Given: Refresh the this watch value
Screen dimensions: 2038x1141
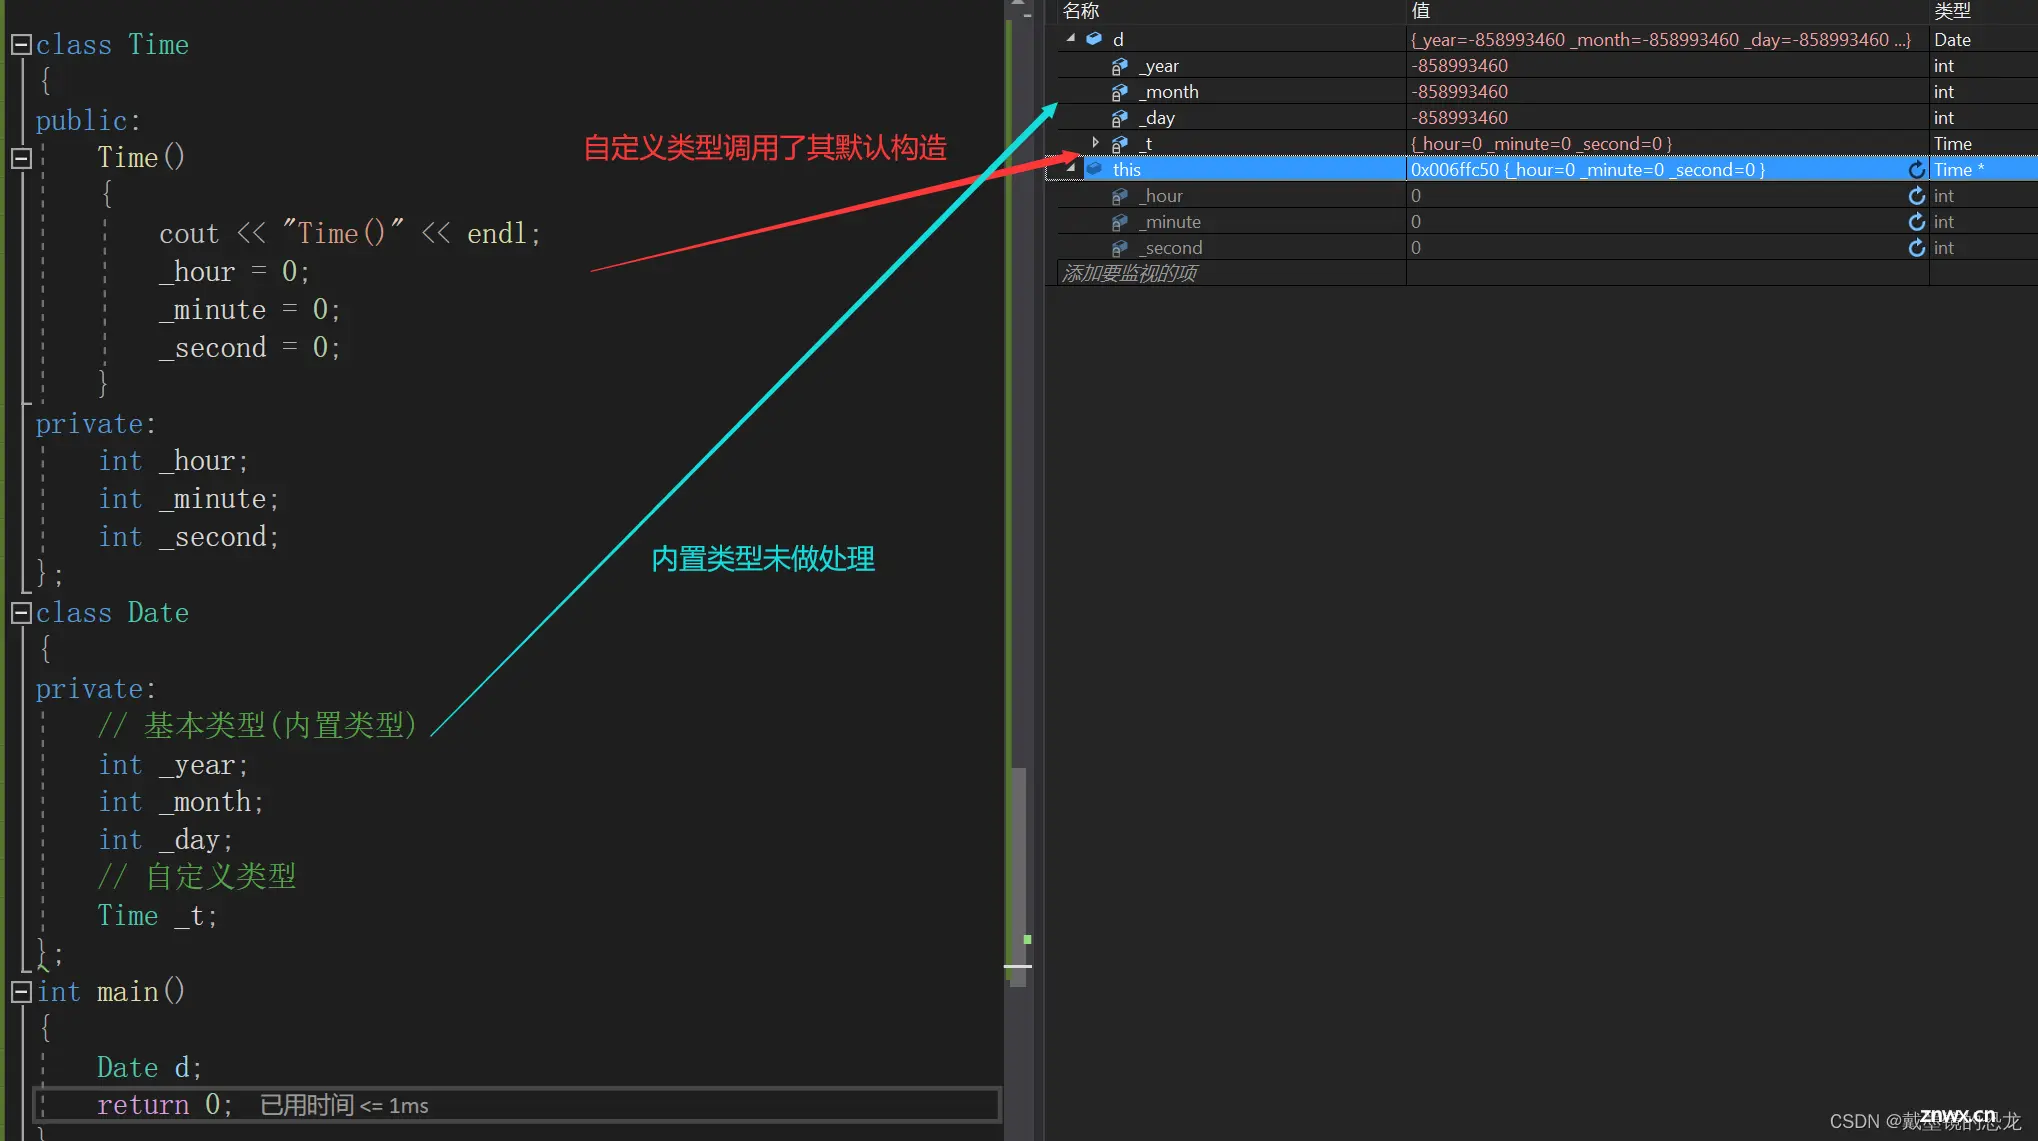Looking at the screenshot, I should point(1916,170).
